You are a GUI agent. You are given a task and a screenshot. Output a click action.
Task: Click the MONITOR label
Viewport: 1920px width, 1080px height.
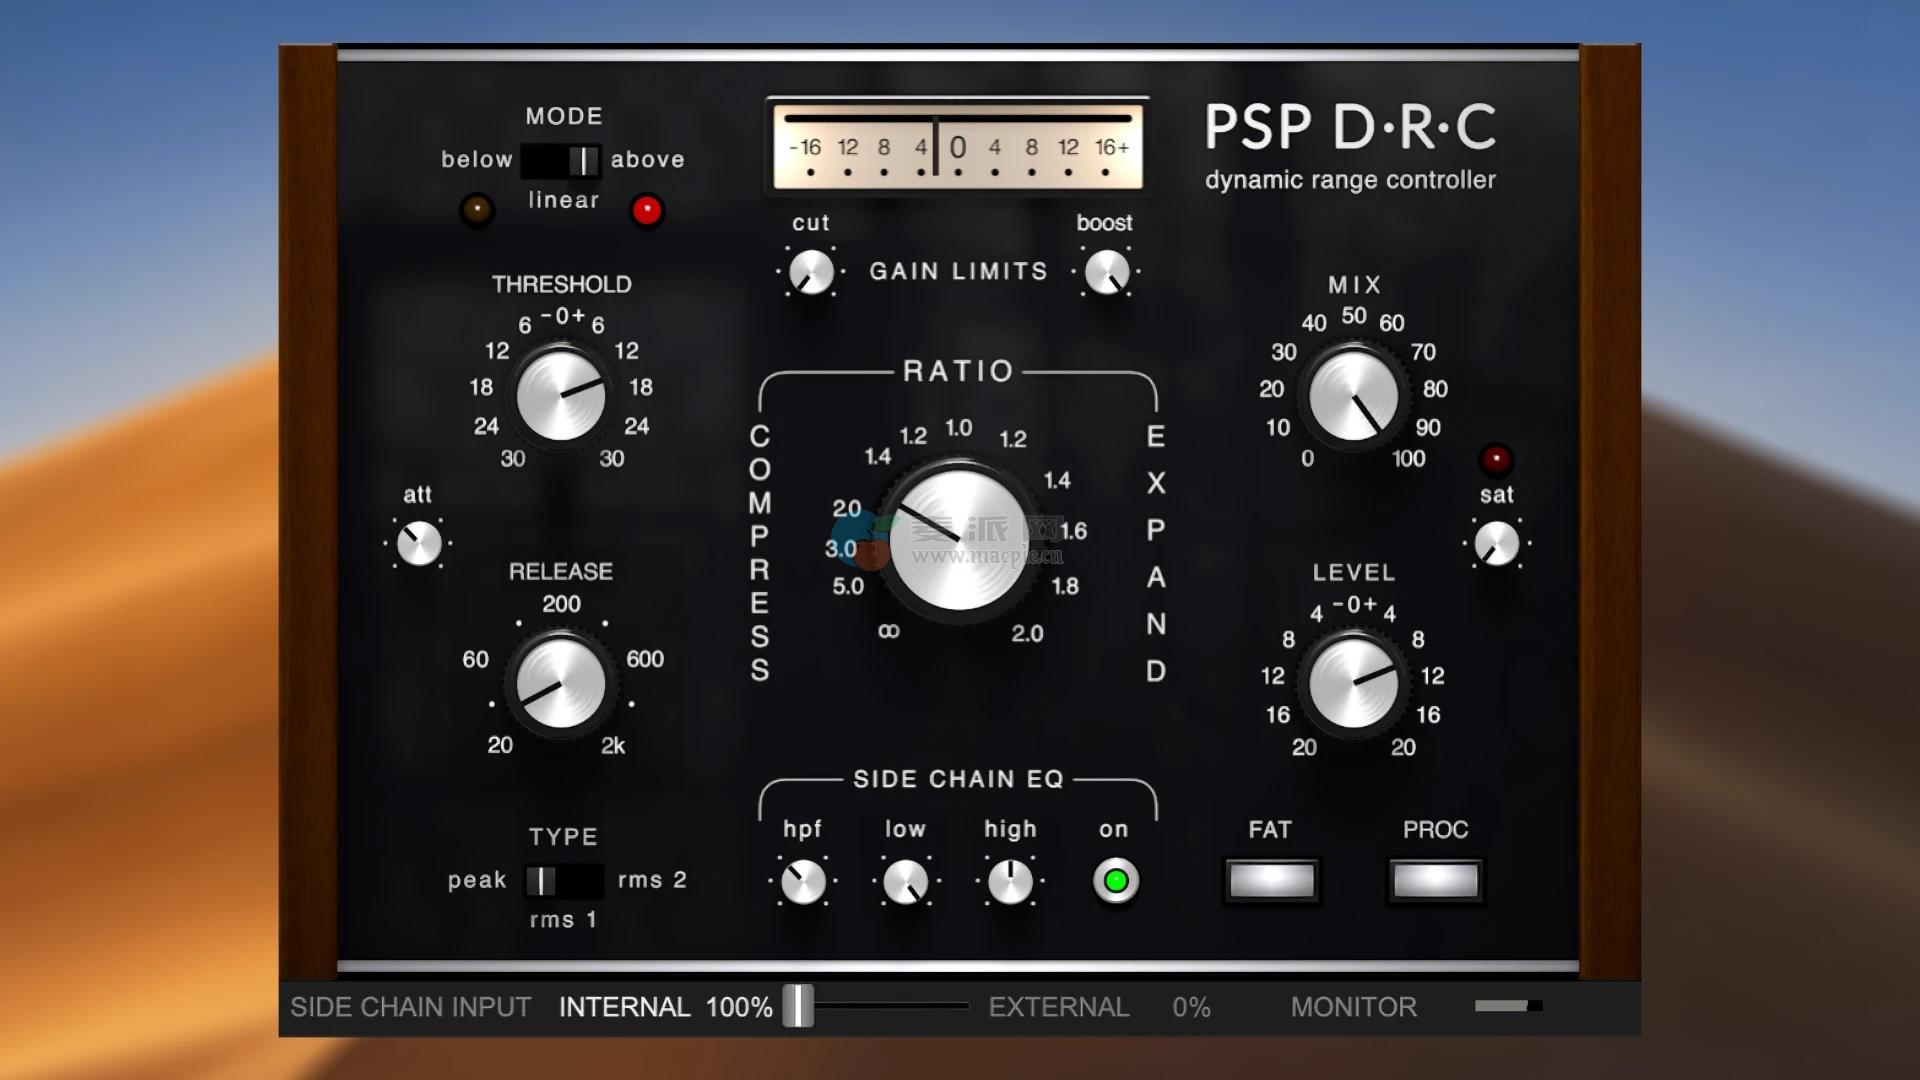tap(1354, 1007)
